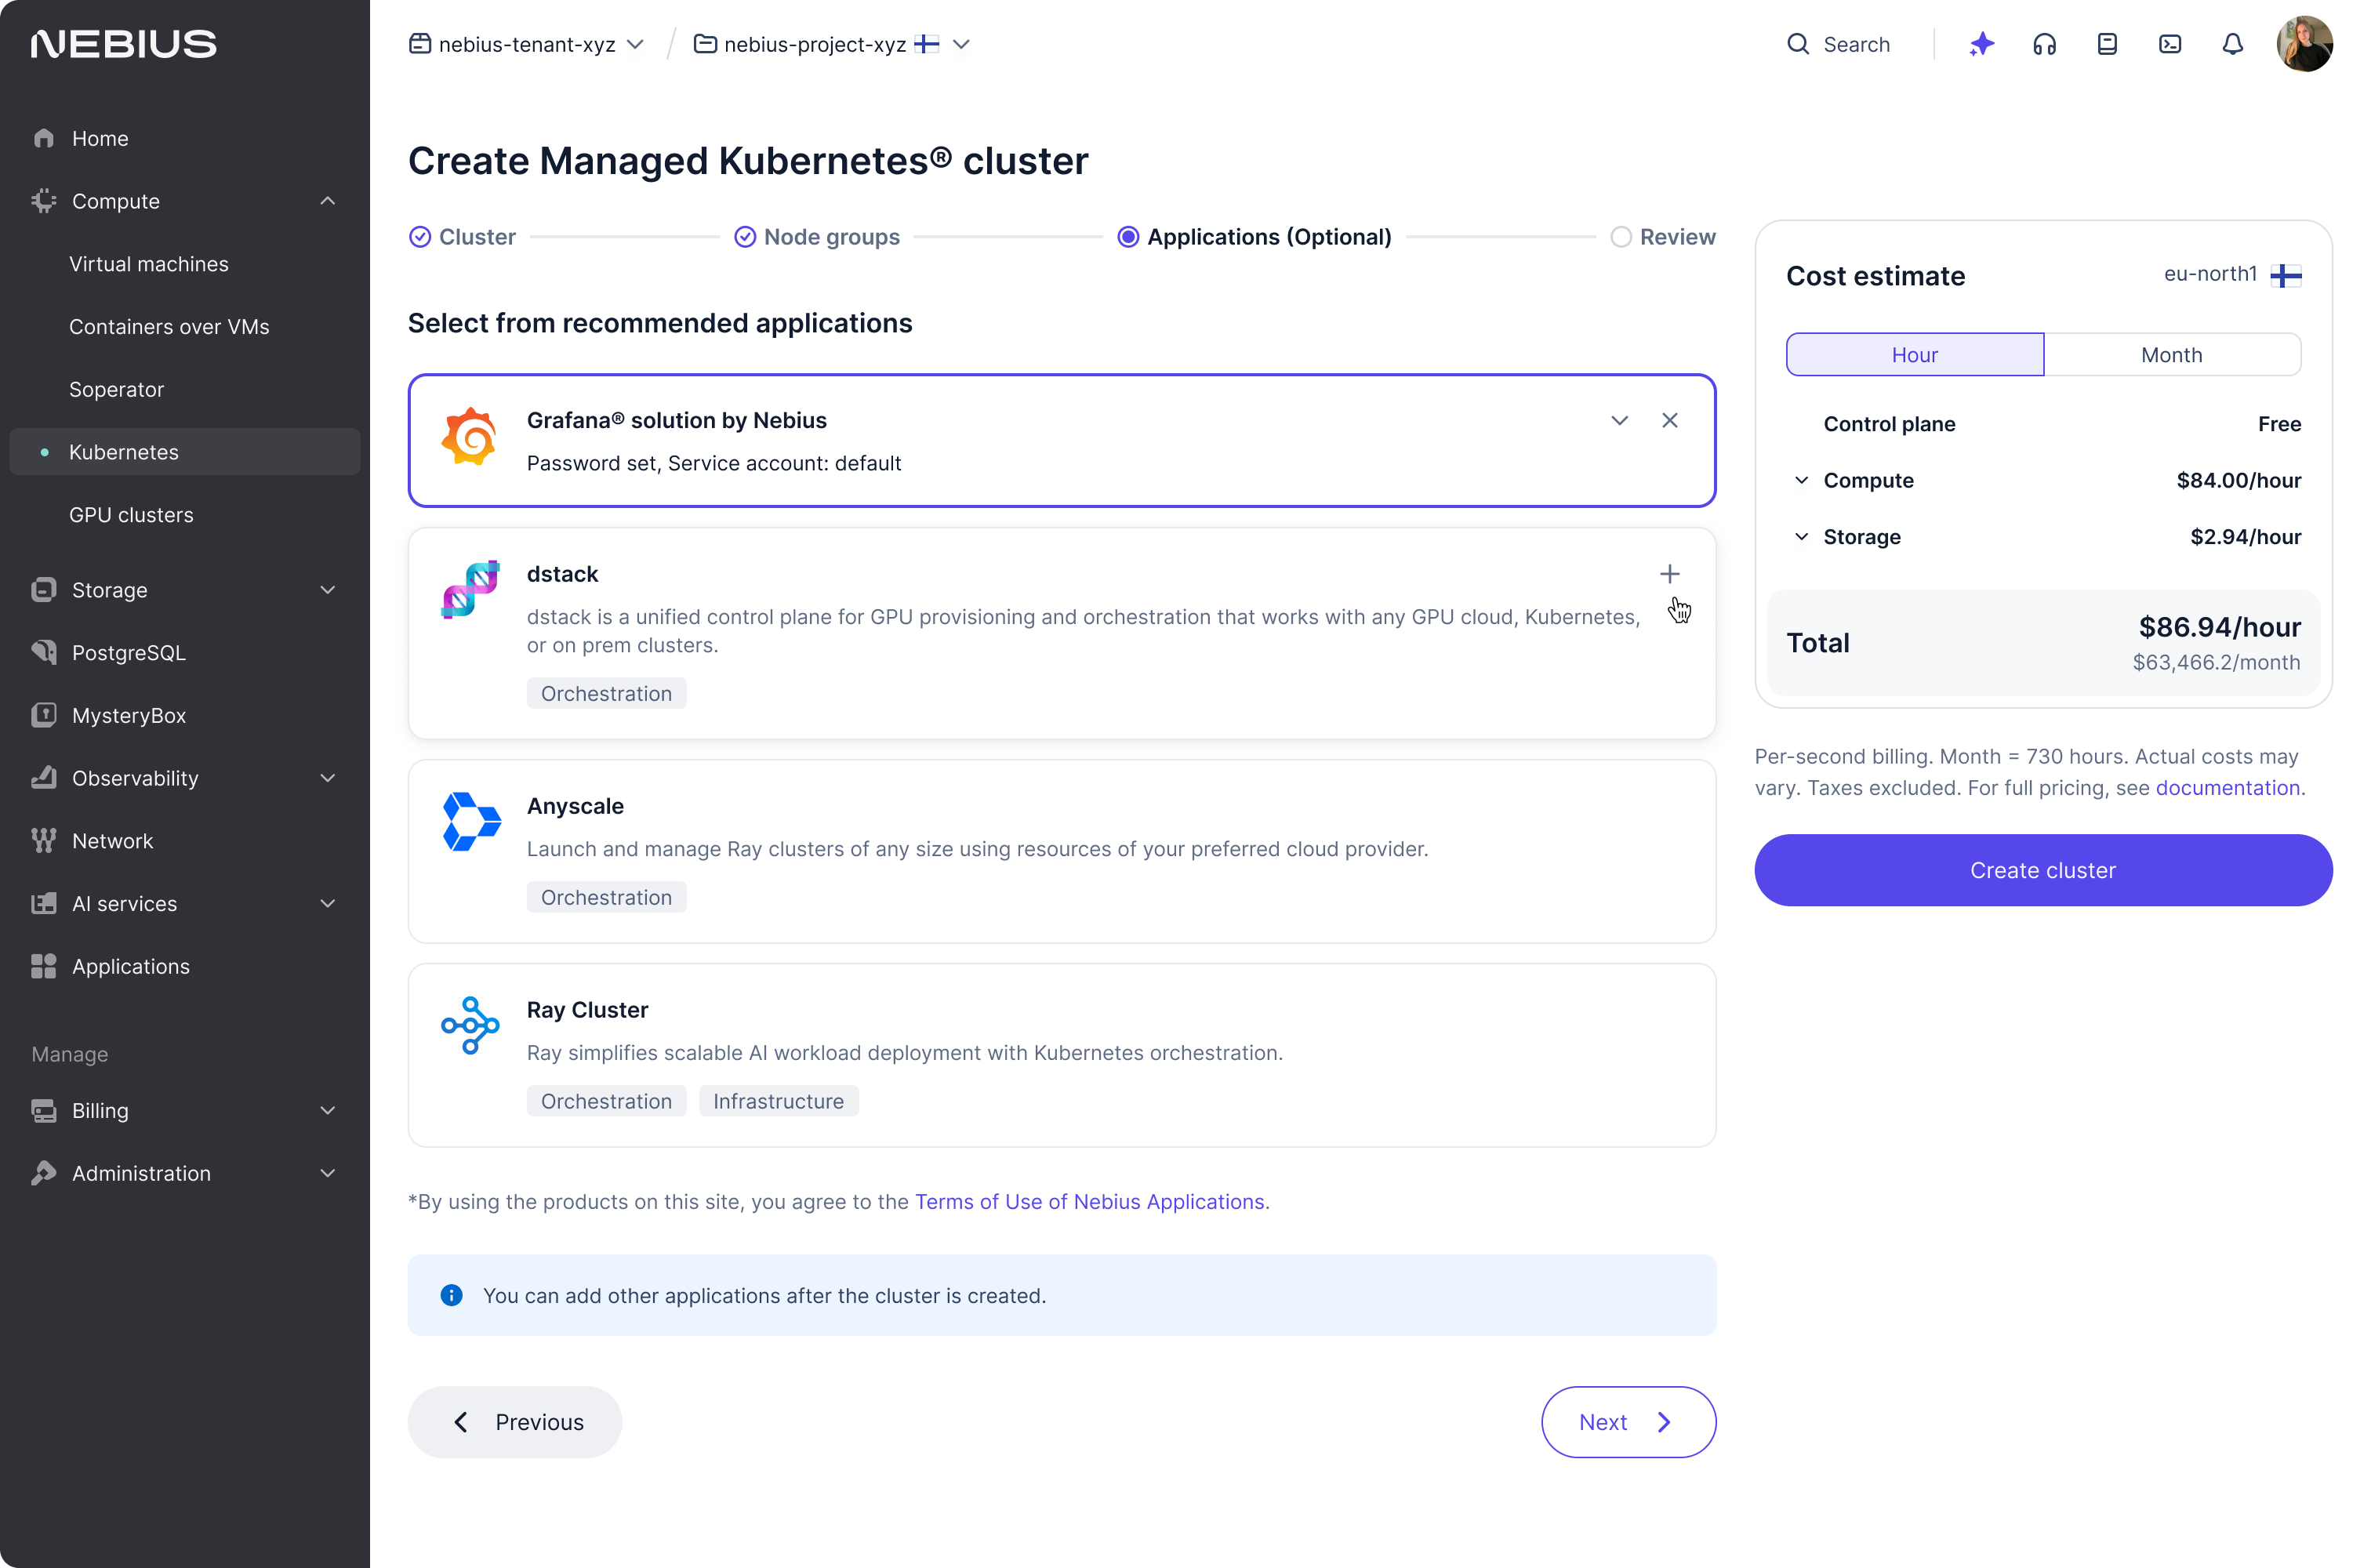Click the Network icon in the sidebar
Image resolution: width=2371 pixels, height=1568 pixels.
[x=44, y=840]
